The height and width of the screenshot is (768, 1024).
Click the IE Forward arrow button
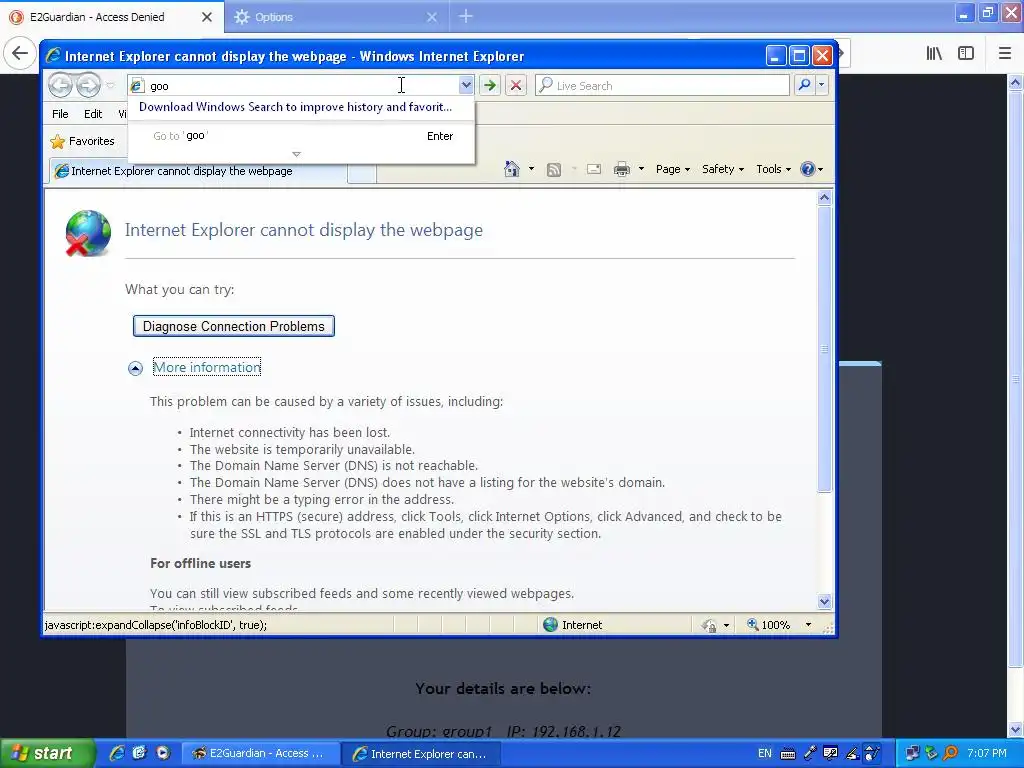tap(88, 85)
